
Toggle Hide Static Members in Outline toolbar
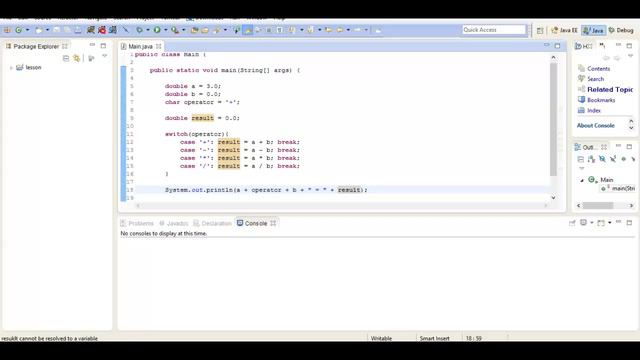(x=613, y=159)
